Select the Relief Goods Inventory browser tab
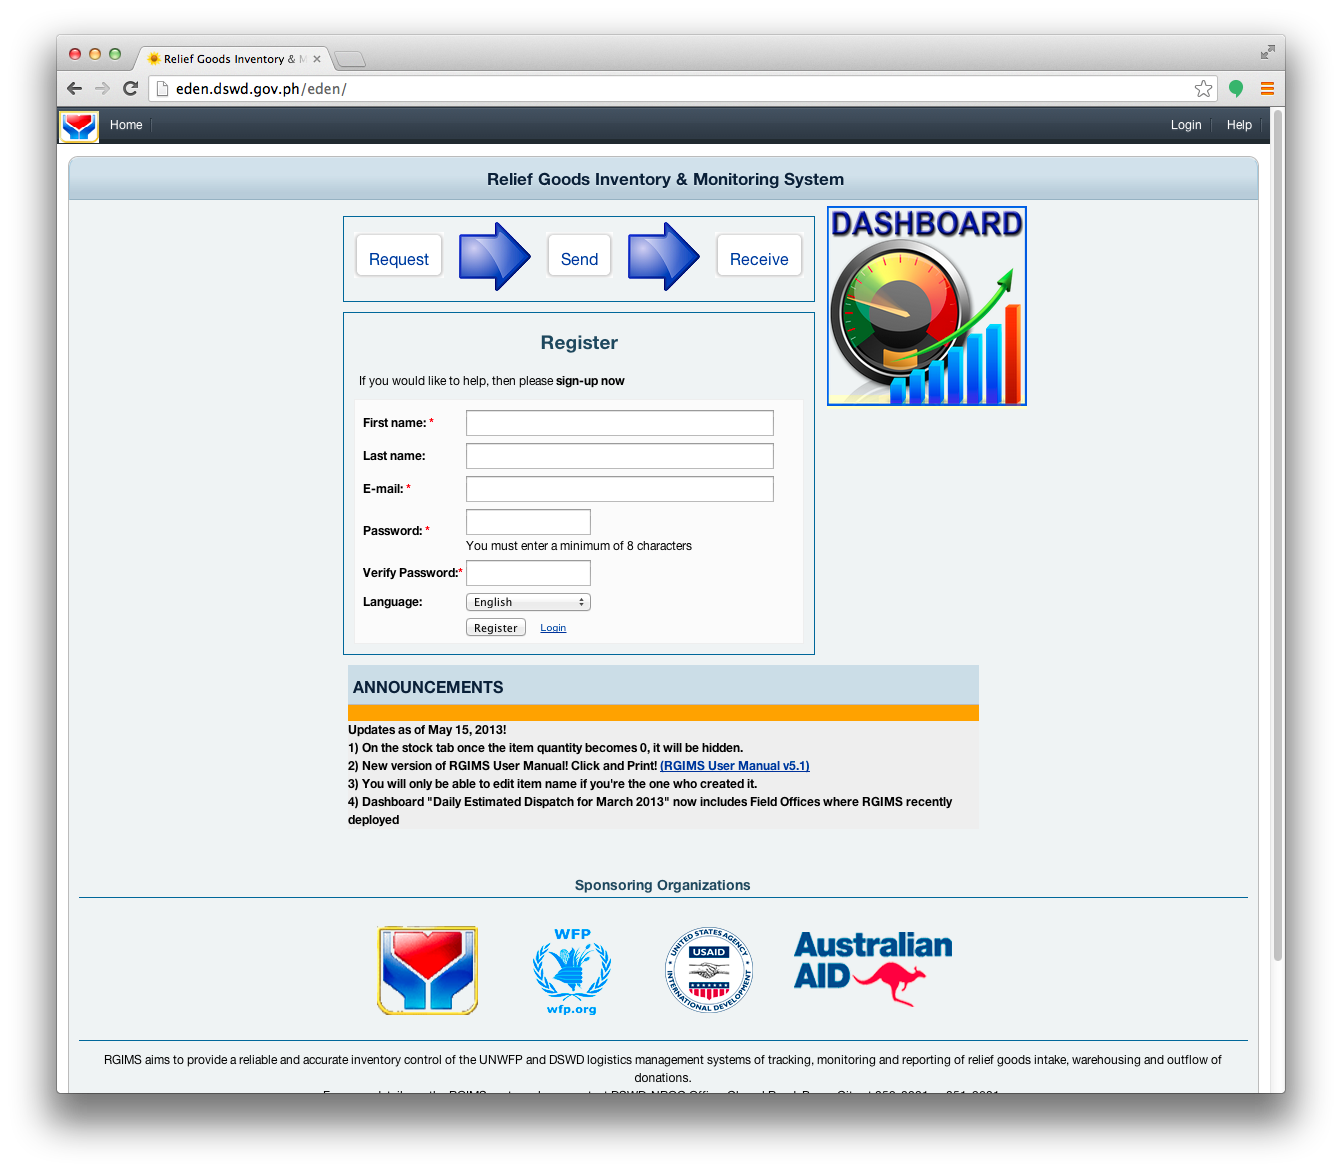The width and height of the screenshot is (1342, 1172). pyautogui.click(x=232, y=59)
